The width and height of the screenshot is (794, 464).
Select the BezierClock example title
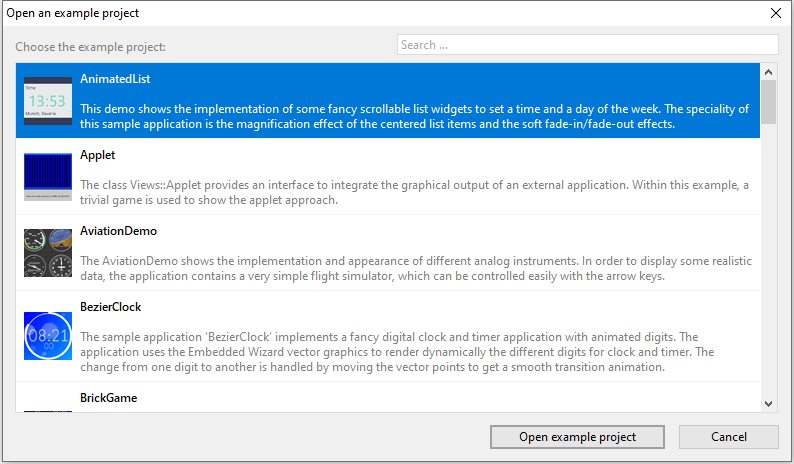coord(110,307)
